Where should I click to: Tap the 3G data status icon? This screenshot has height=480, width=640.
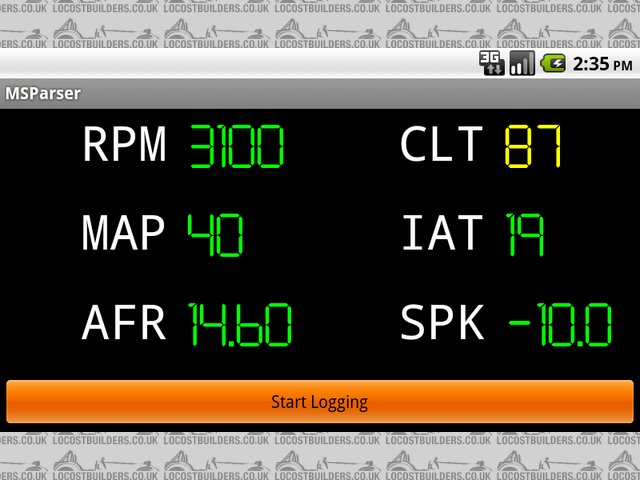pos(491,64)
